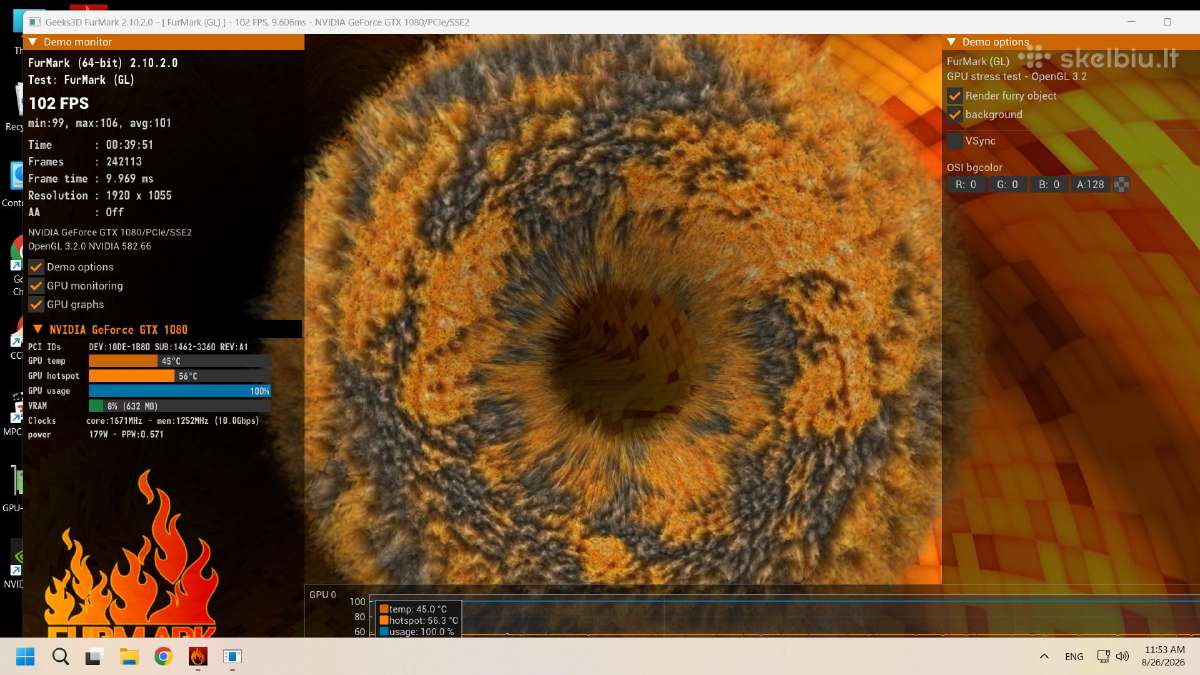1200x675 pixels.
Task: Collapse the NVIDIA GeForce GTX 1080 section
Action: click(38, 329)
